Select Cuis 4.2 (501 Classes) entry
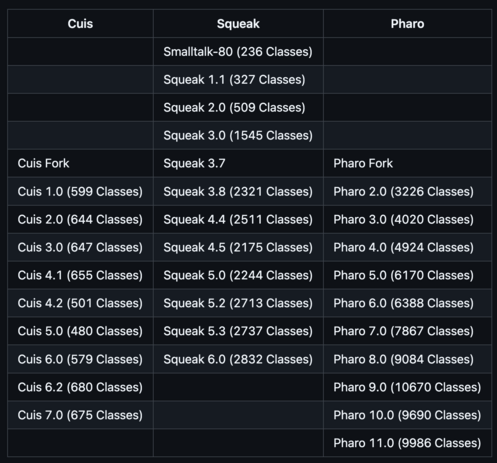Viewport: 497px width, 463px height. [80, 303]
